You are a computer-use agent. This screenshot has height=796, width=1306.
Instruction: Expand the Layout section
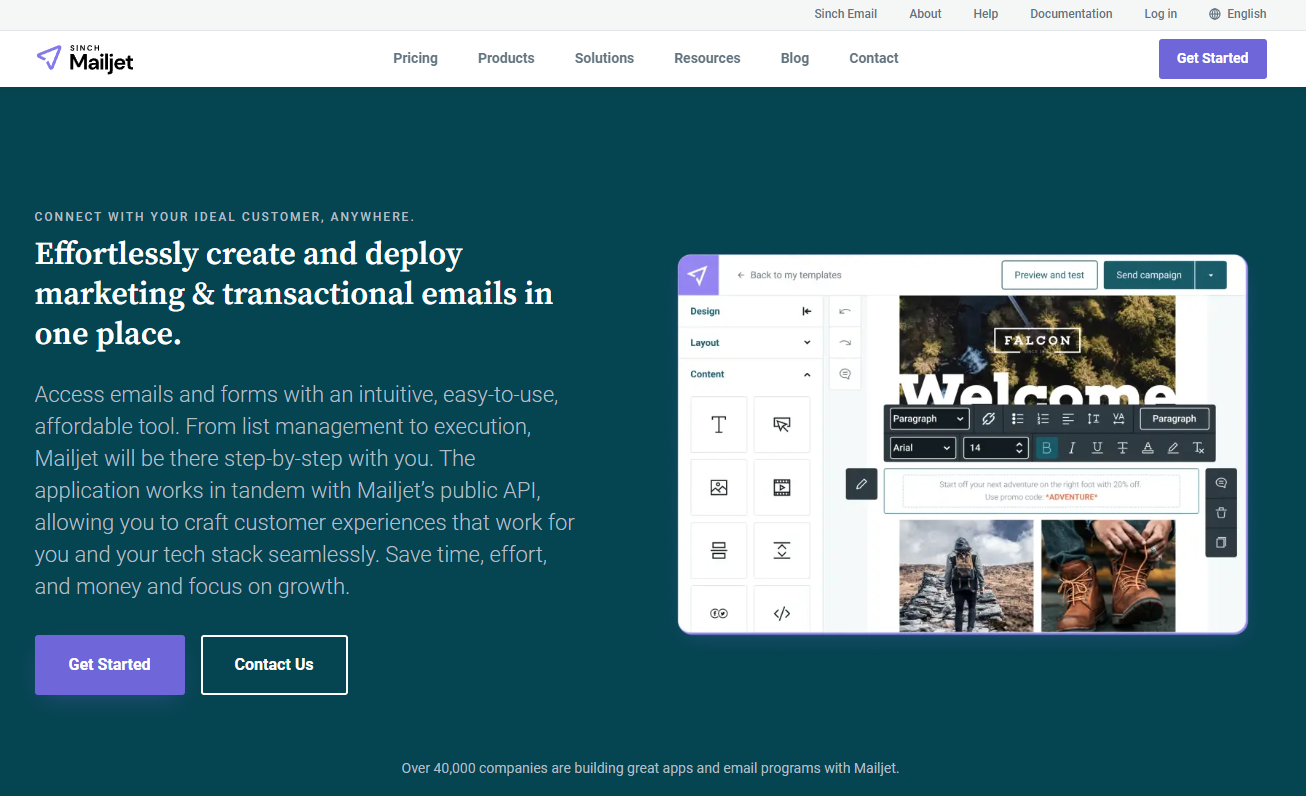tap(751, 343)
